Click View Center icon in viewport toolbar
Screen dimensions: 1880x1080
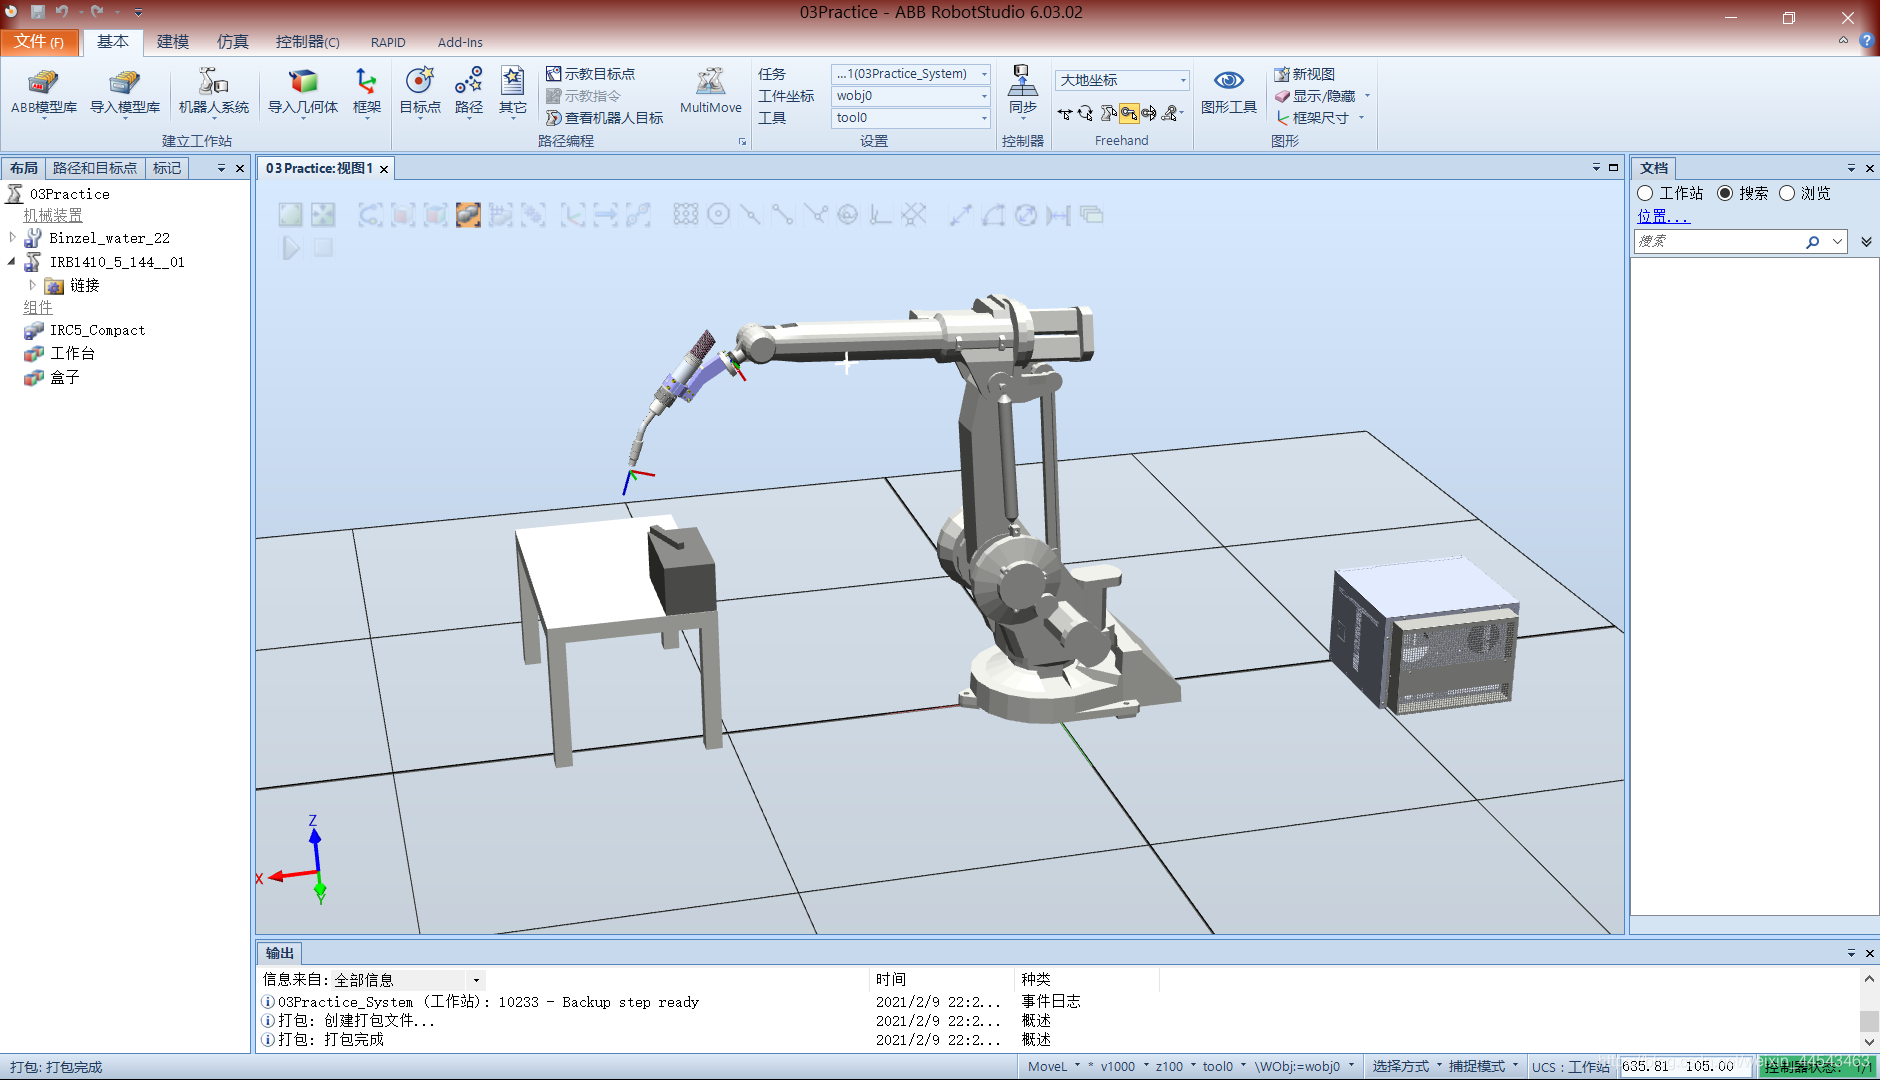[323, 214]
